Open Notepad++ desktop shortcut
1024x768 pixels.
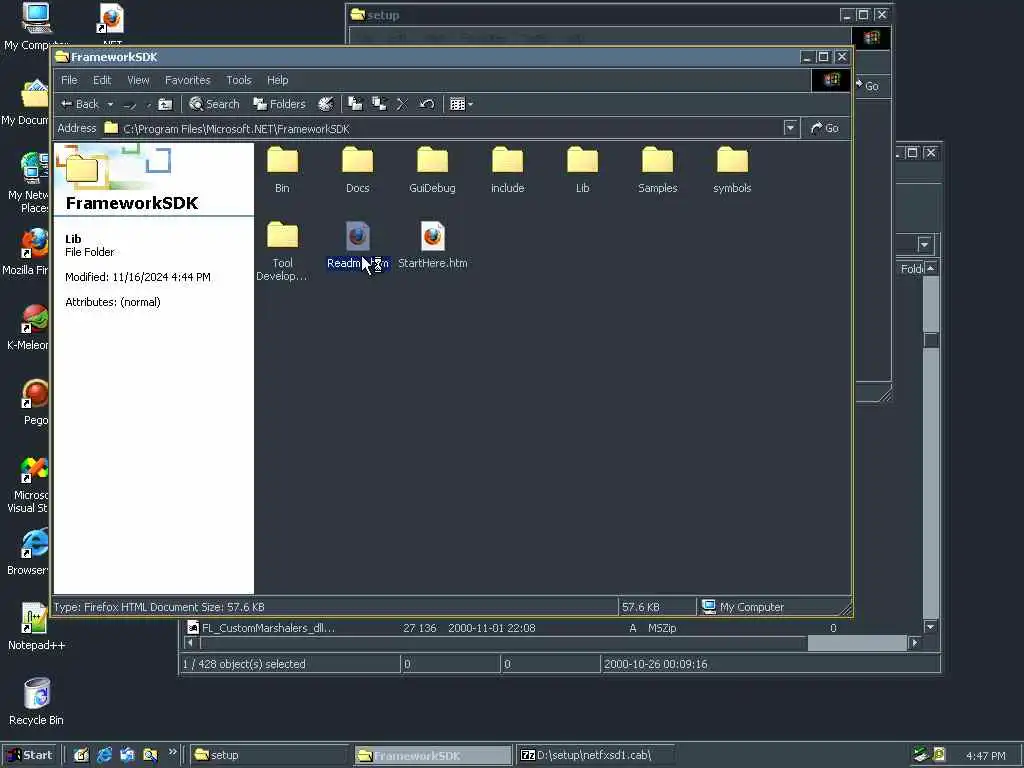pyautogui.click(x=36, y=626)
